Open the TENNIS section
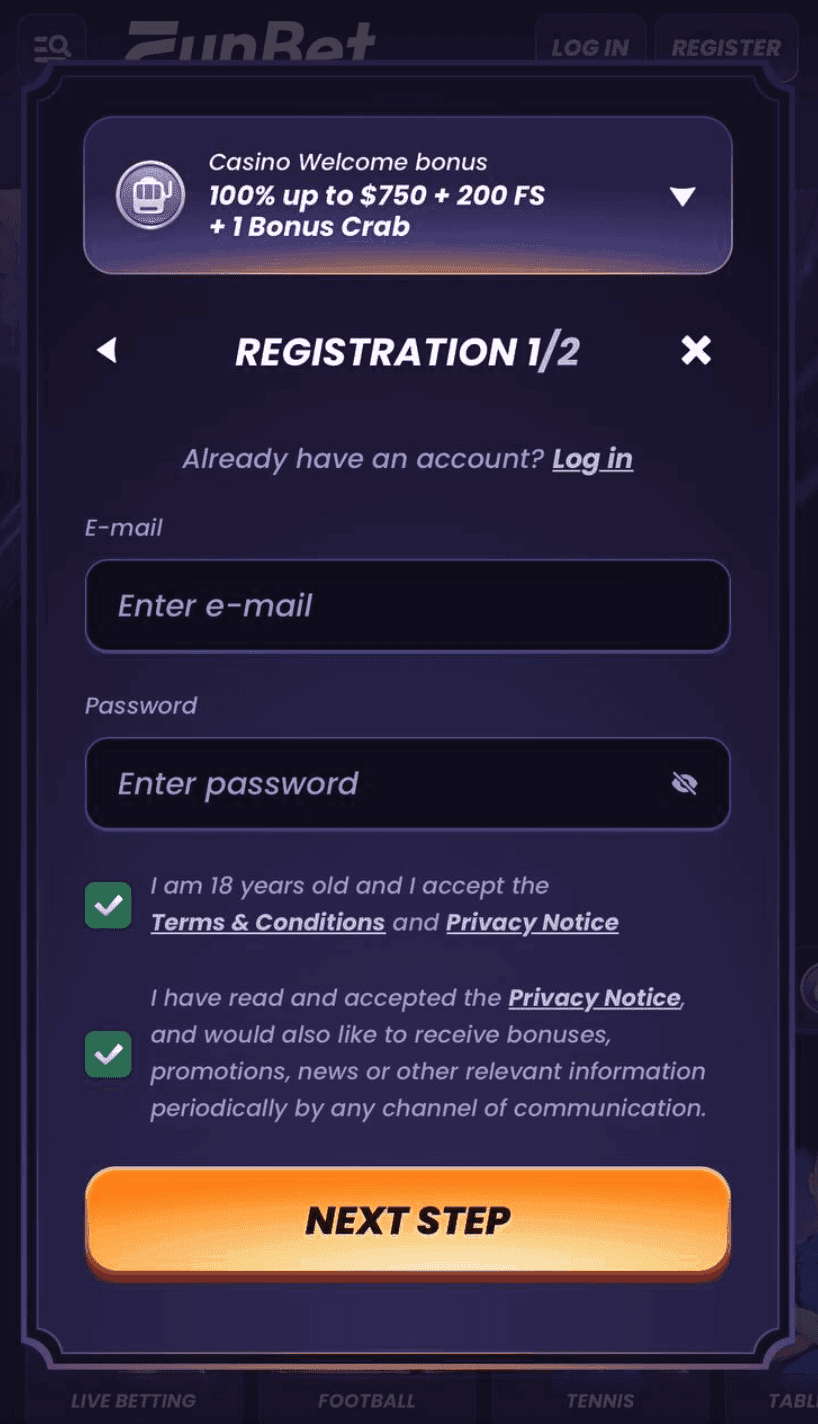This screenshot has width=818, height=1424. click(x=601, y=1400)
